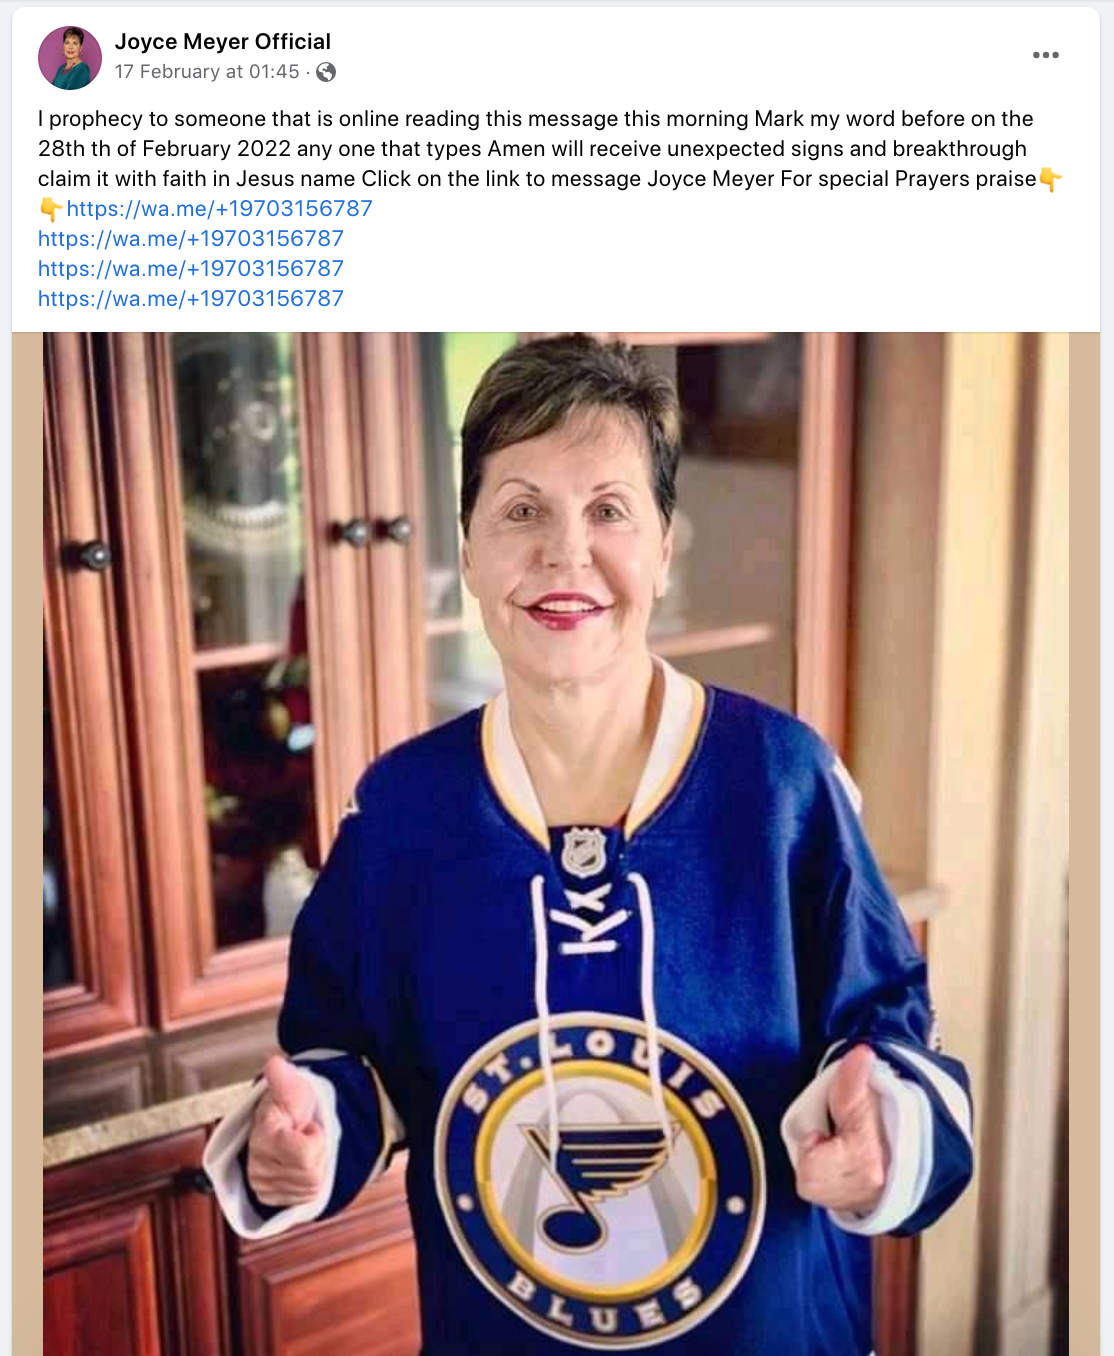
Task: Click the globe public audience icon
Action: click(326, 72)
